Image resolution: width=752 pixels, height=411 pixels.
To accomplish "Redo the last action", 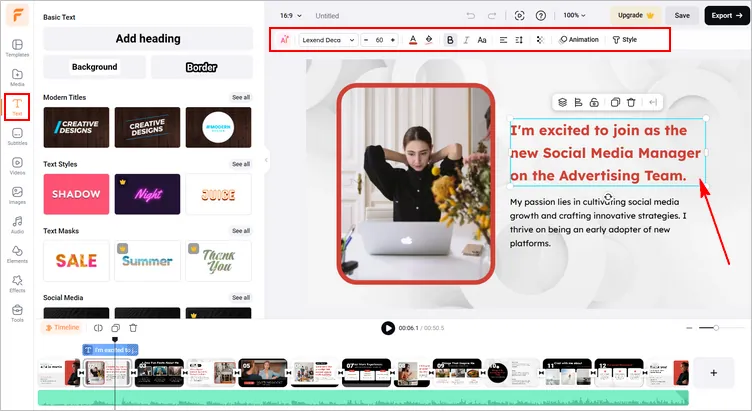I will 492,16.
